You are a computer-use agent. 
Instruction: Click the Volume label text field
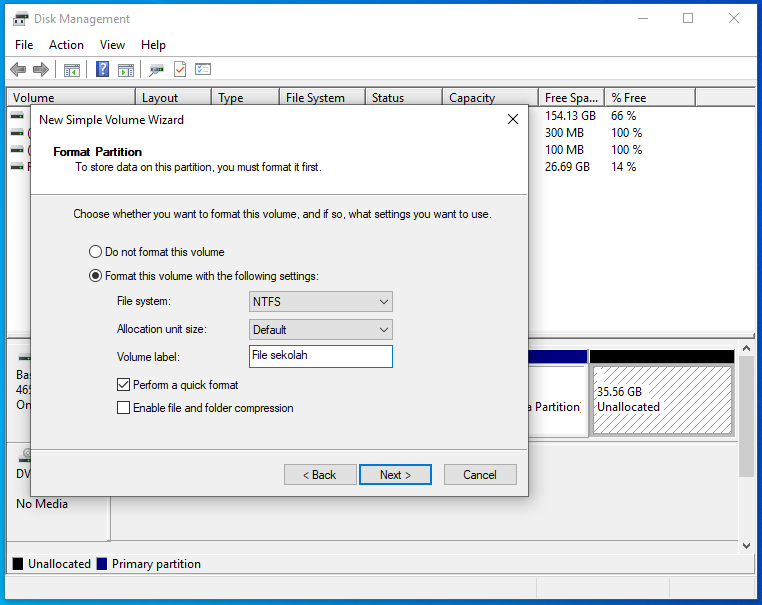[320, 356]
